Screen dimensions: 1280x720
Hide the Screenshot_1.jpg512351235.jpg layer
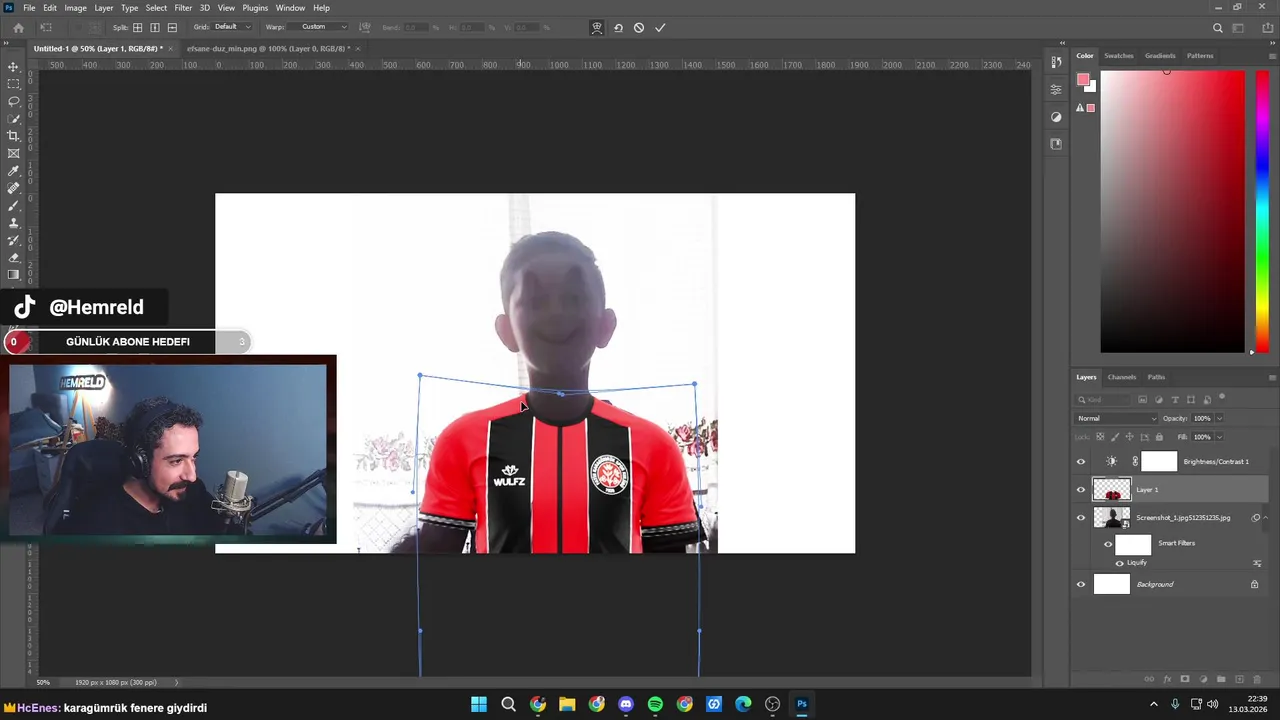(1080, 518)
